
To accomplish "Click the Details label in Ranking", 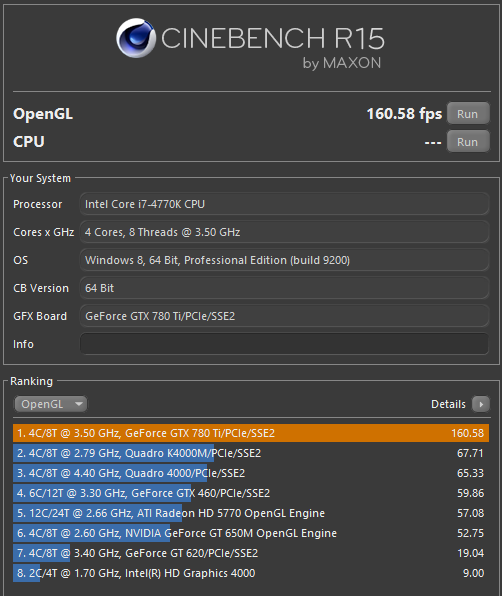I will pyautogui.click(x=448, y=404).
